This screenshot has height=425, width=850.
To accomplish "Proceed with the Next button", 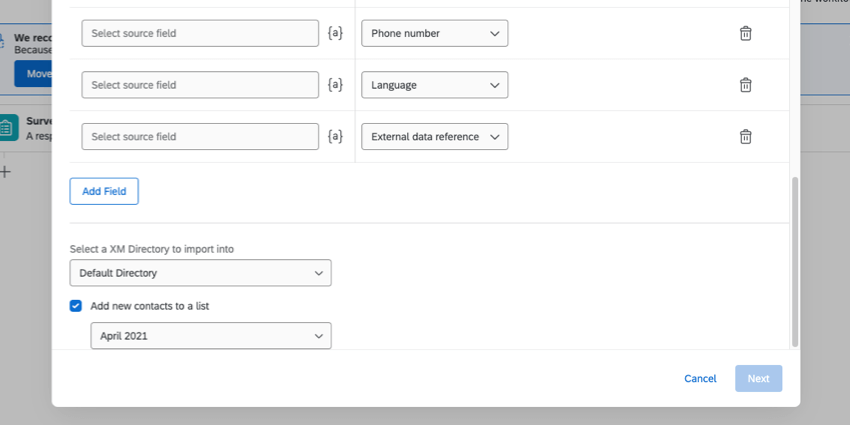I will tap(758, 379).
